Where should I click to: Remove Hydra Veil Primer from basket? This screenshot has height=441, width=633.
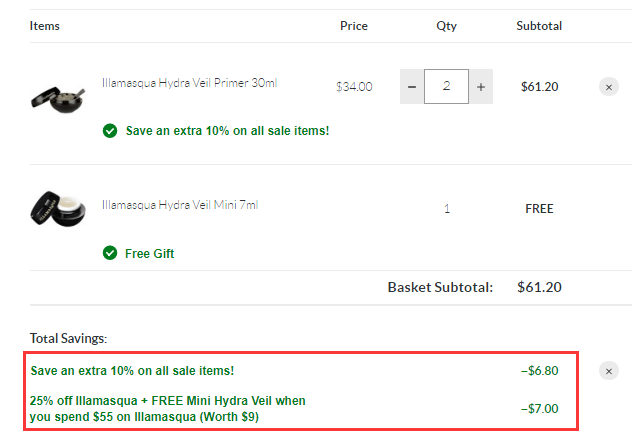click(x=609, y=87)
